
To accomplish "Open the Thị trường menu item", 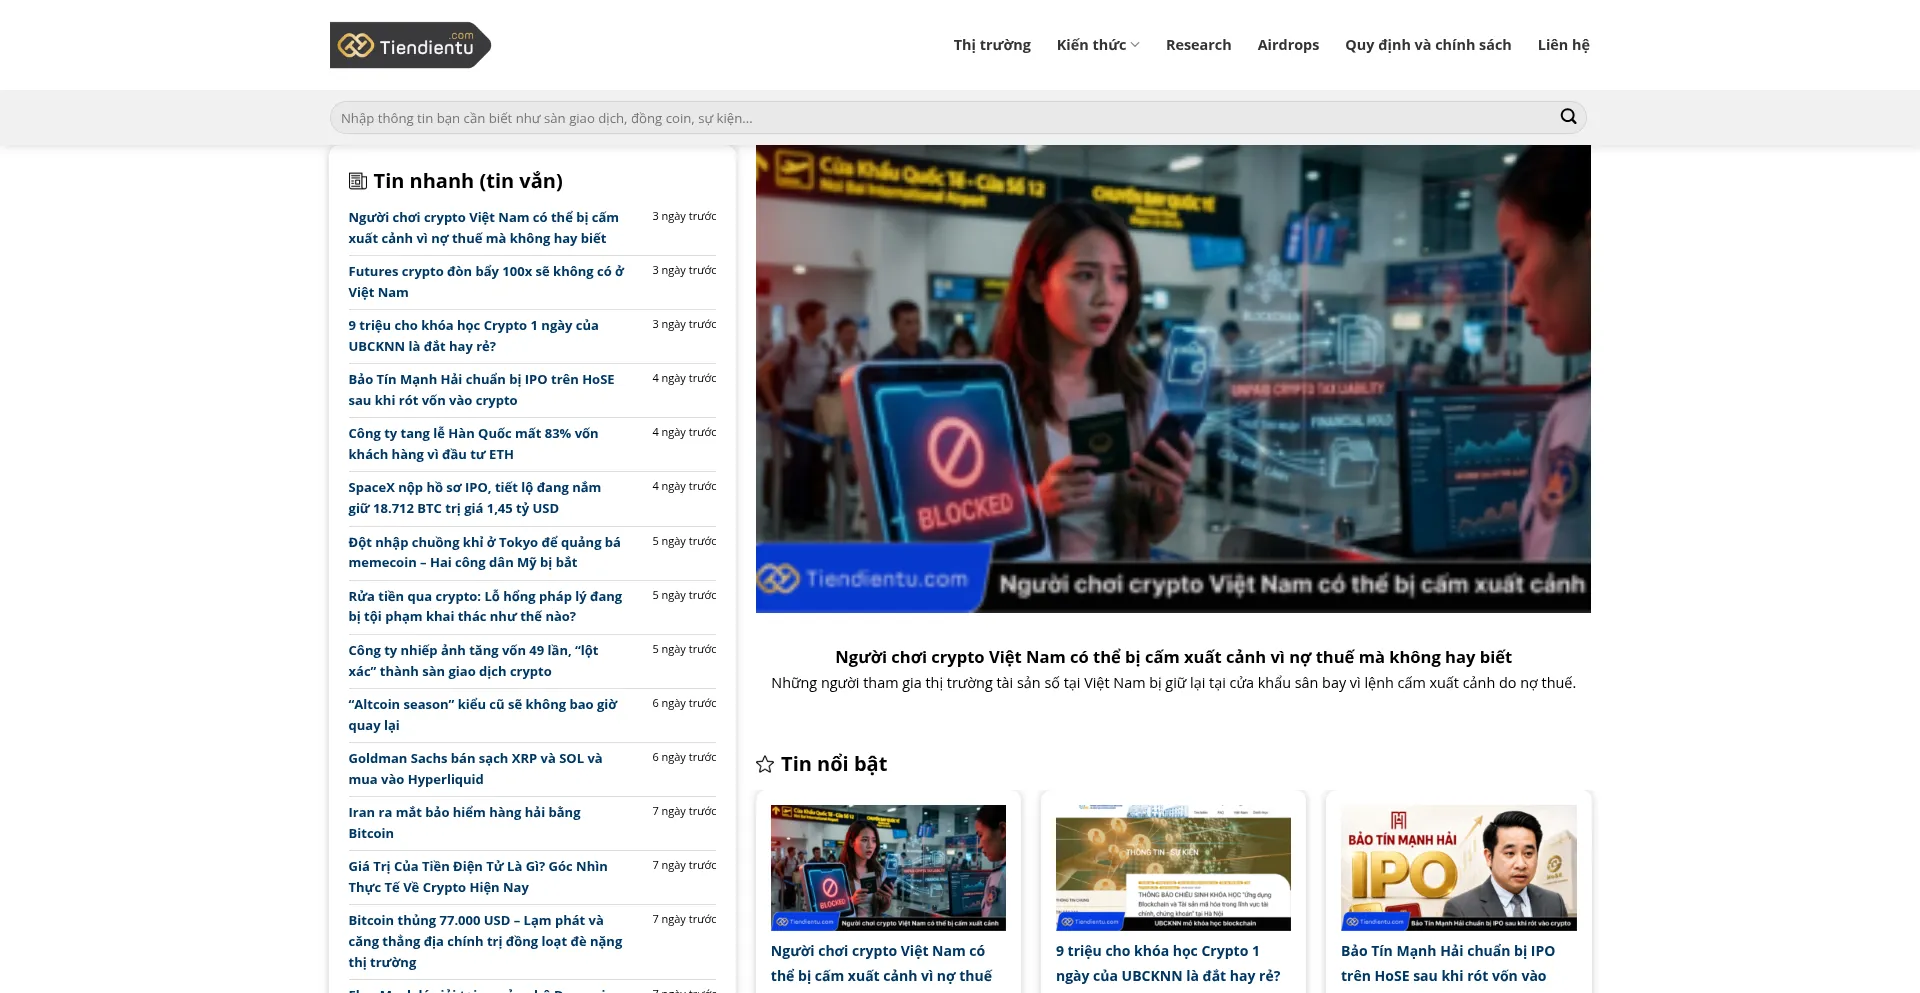I will [992, 45].
